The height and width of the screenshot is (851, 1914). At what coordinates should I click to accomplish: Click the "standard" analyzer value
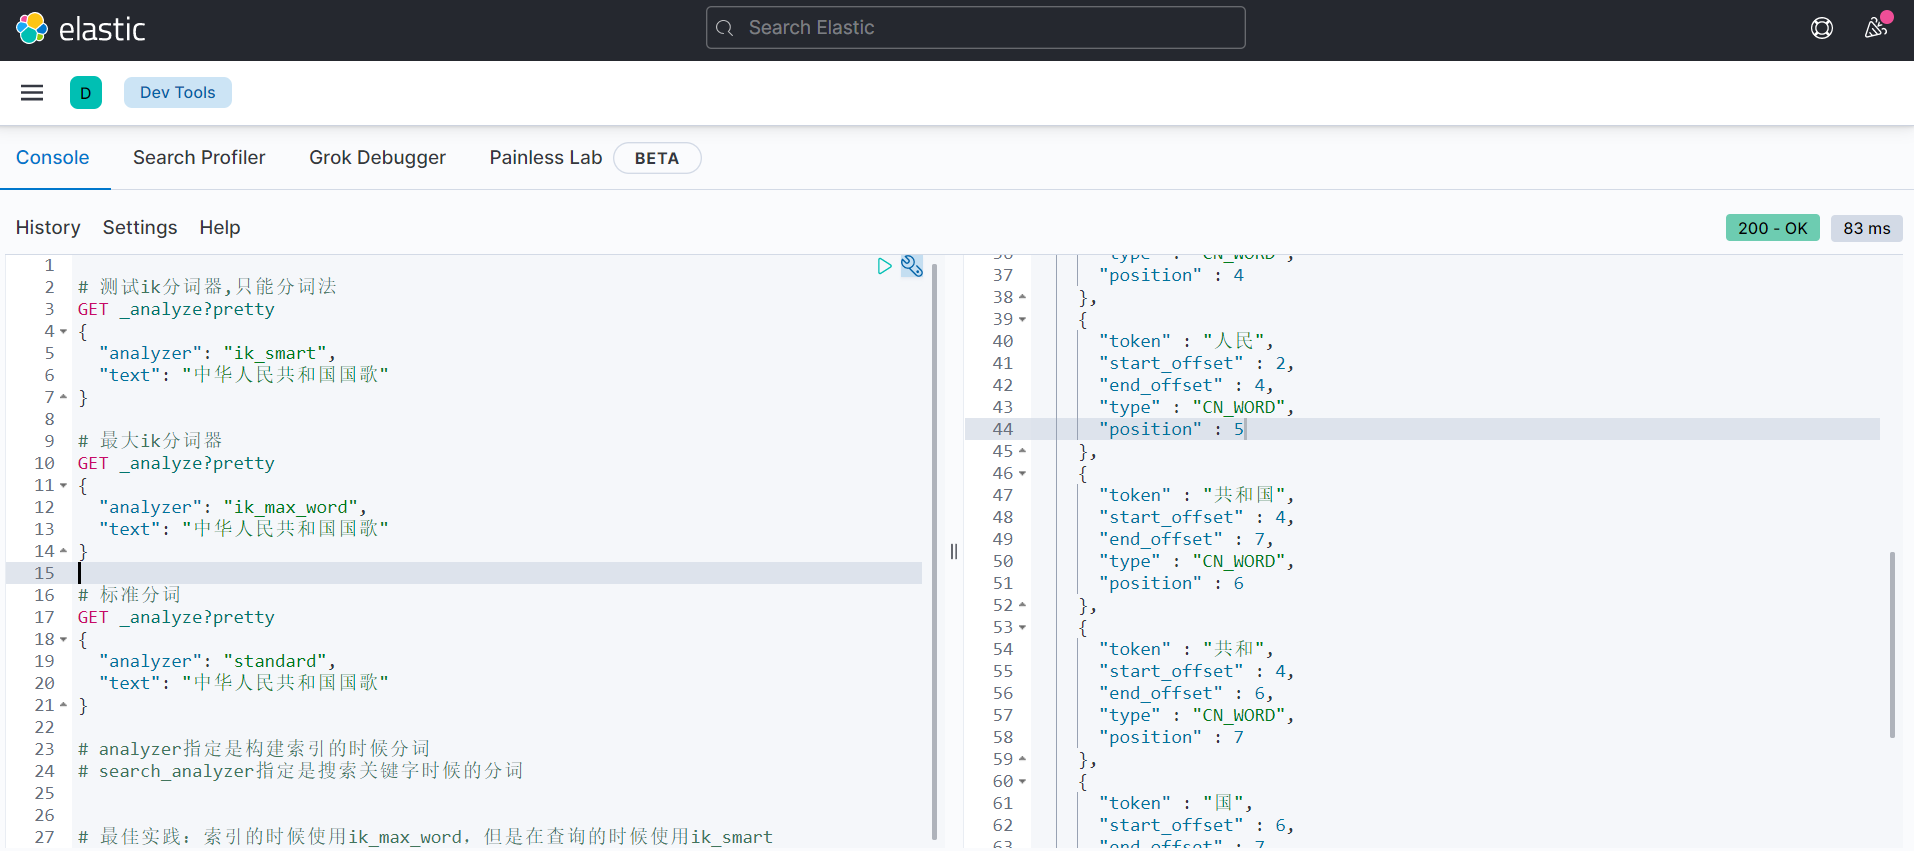click(276, 662)
